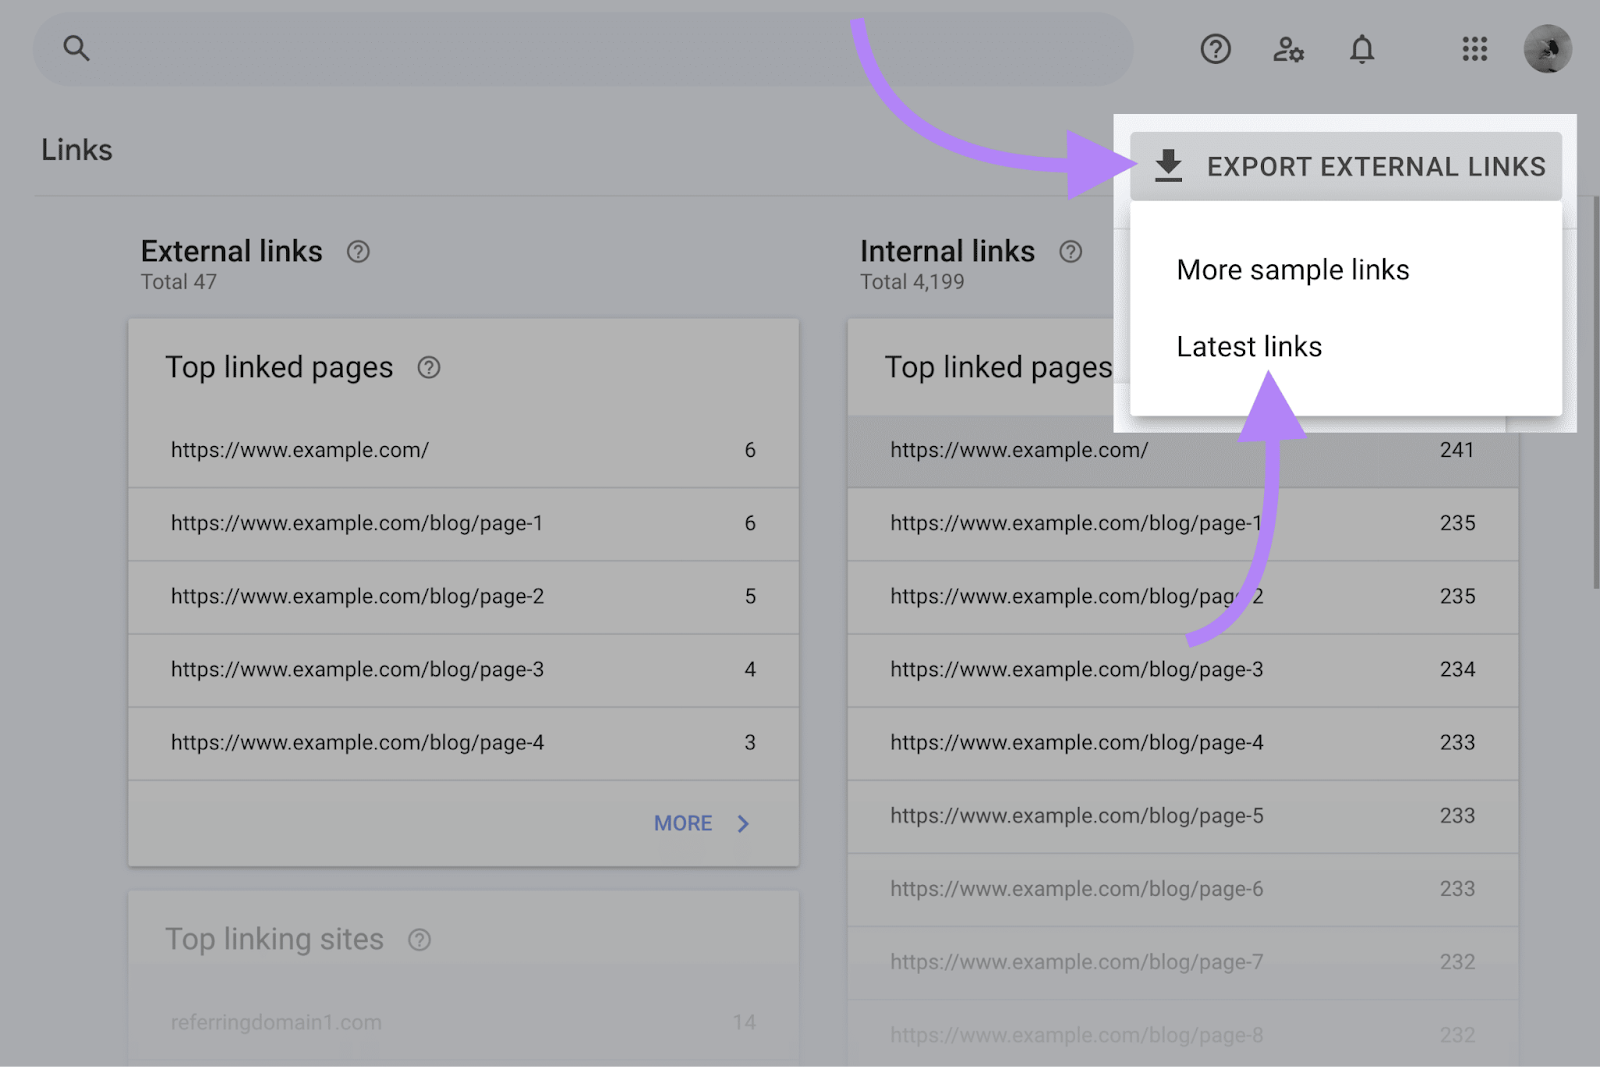Click the search magnifying glass icon
The height and width of the screenshot is (1067, 1600).
77,48
